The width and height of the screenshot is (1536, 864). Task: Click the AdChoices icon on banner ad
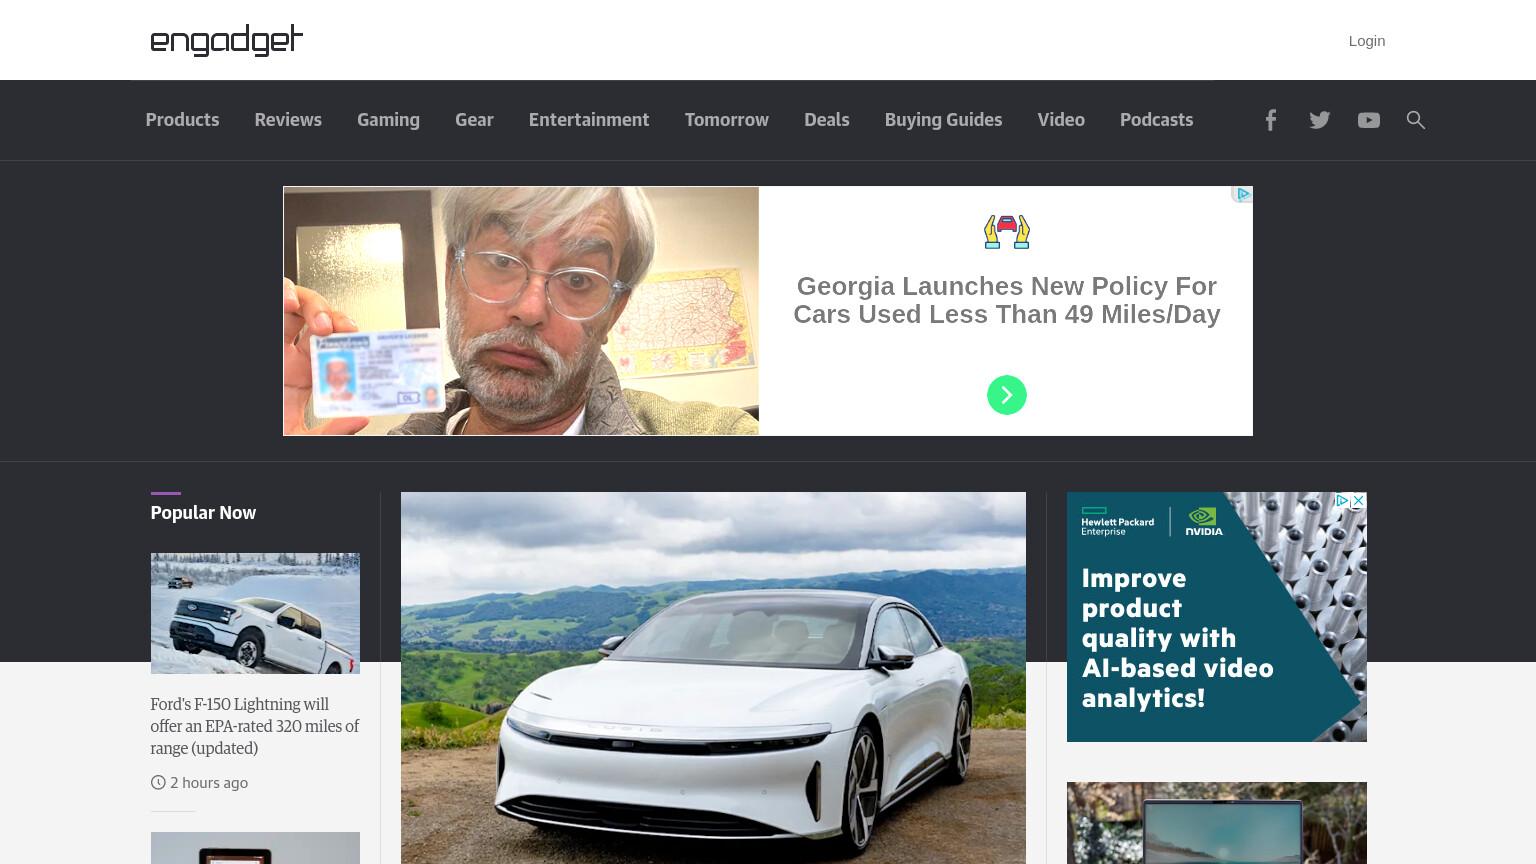tap(1243, 194)
